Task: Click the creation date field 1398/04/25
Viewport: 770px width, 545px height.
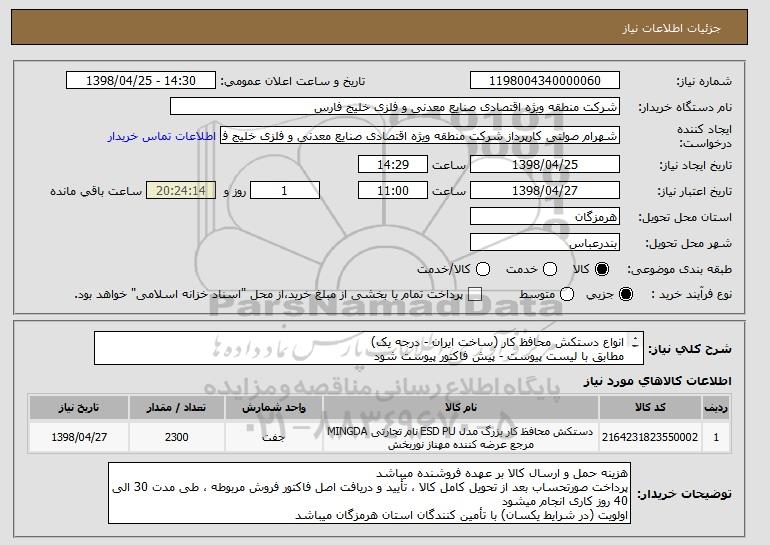Action: 545,164
